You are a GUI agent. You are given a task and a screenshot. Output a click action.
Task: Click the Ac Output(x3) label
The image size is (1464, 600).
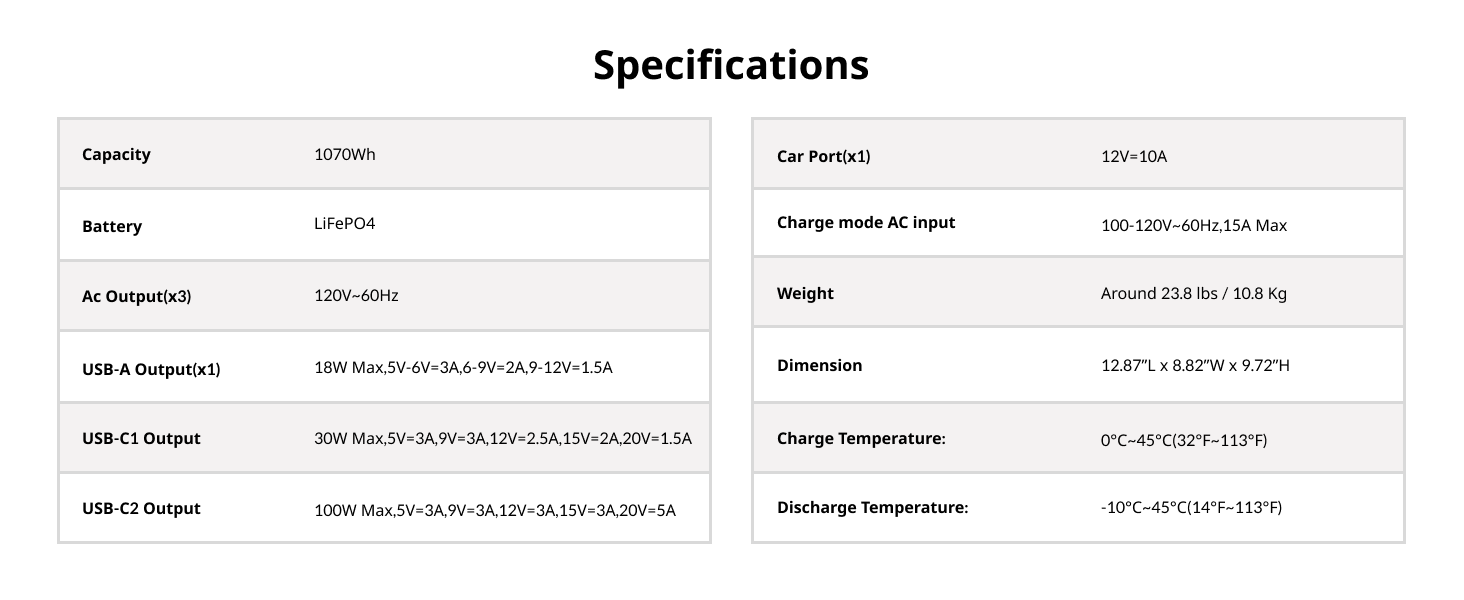click(136, 297)
